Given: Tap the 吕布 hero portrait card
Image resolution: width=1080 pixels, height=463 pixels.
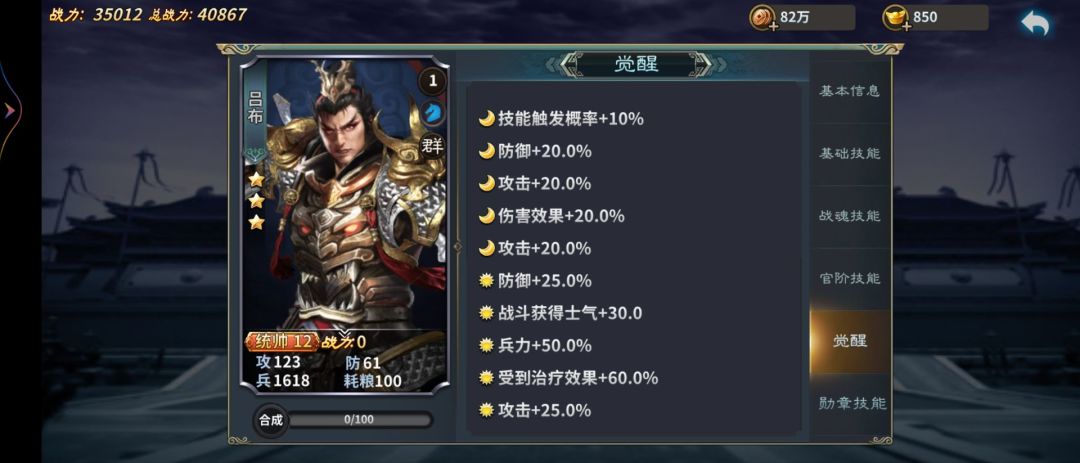Looking at the screenshot, I should coord(344,225).
